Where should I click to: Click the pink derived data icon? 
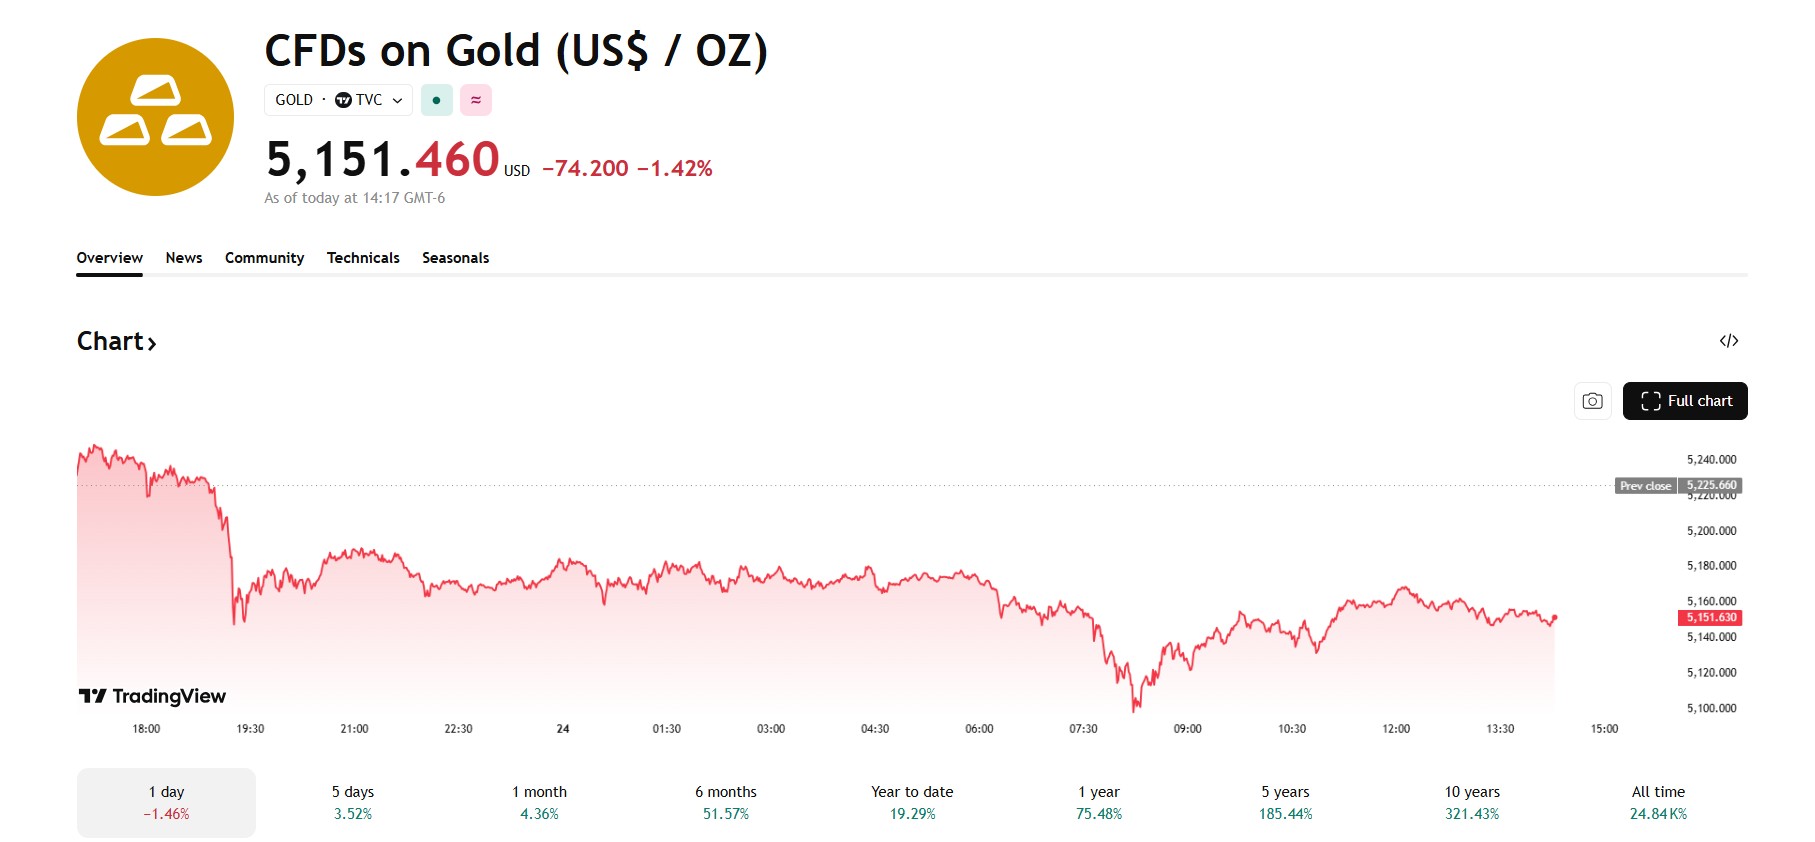pos(476,100)
